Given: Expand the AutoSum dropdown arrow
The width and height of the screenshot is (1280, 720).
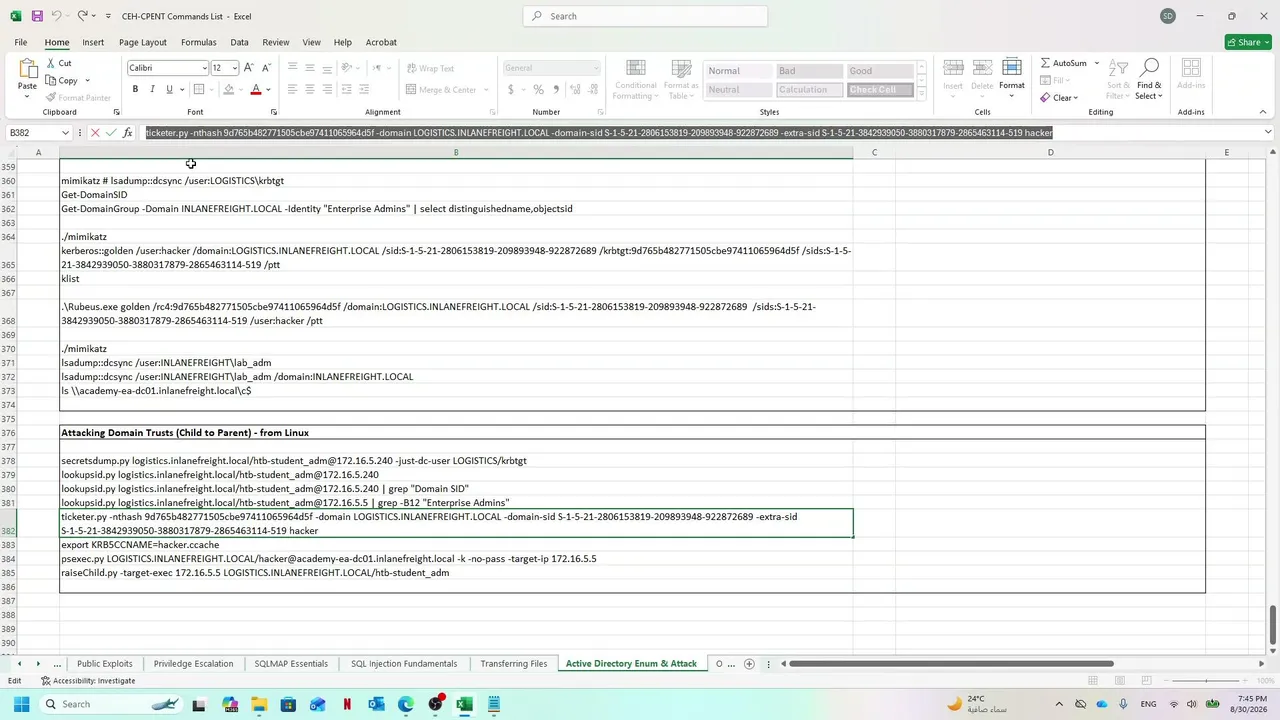Looking at the screenshot, I should (x=1096, y=63).
